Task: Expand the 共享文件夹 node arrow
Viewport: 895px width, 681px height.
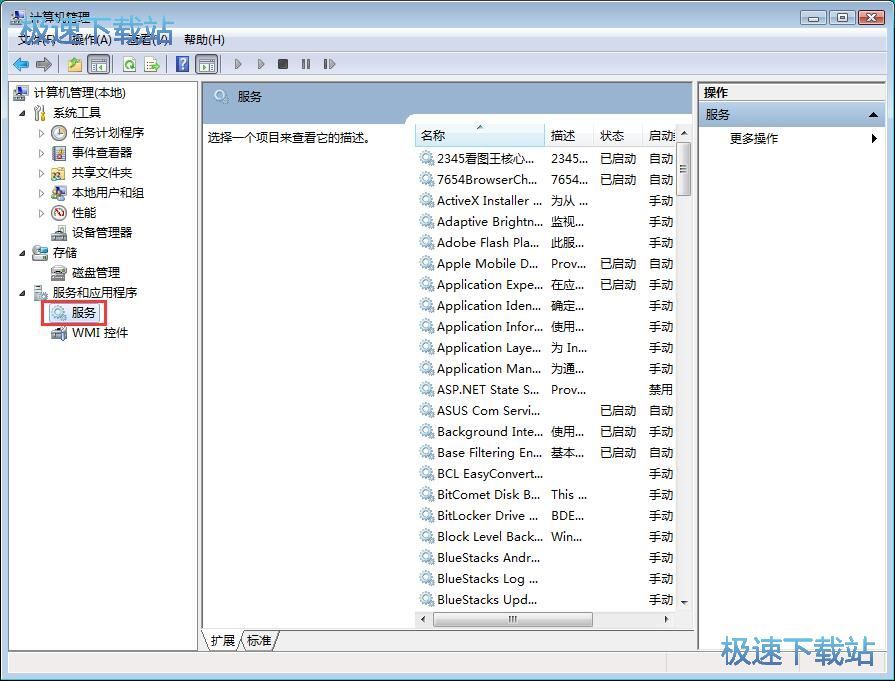Action: tap(41, 173)
